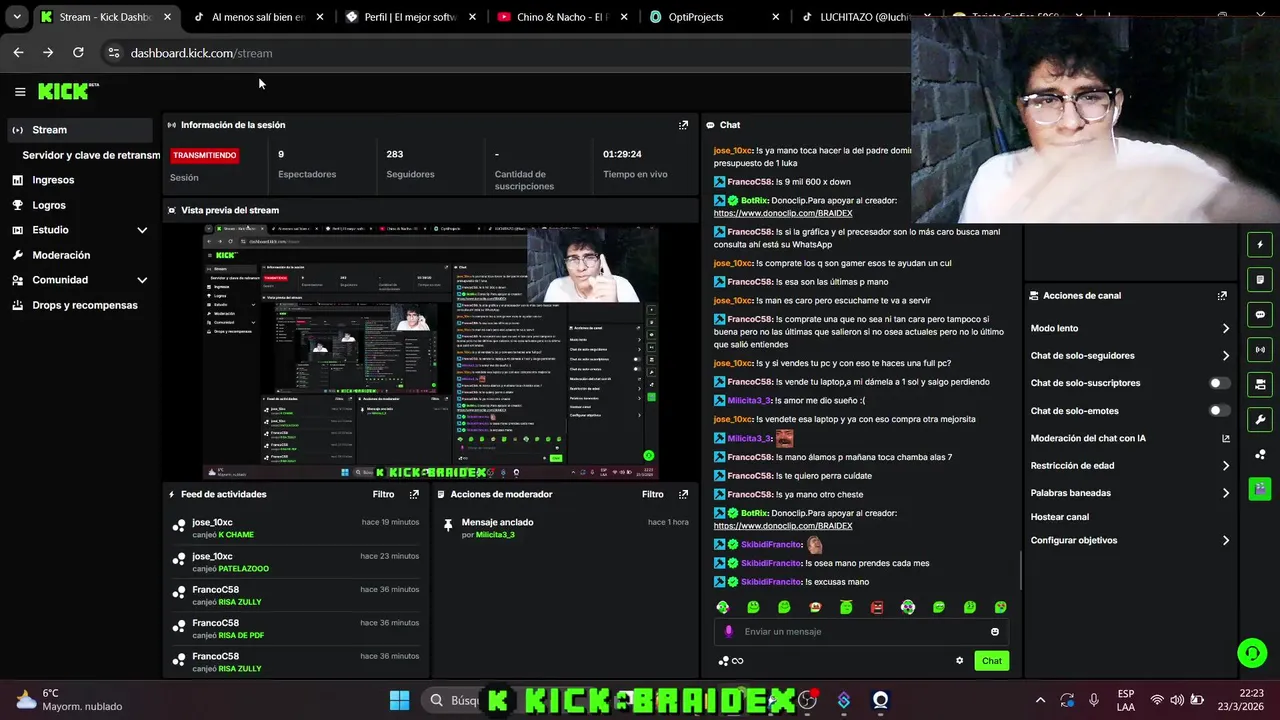Open the Kick hamburger menu
Image resolution: width=1280 pixels, height=720 pixels.
tap(20, 91)
